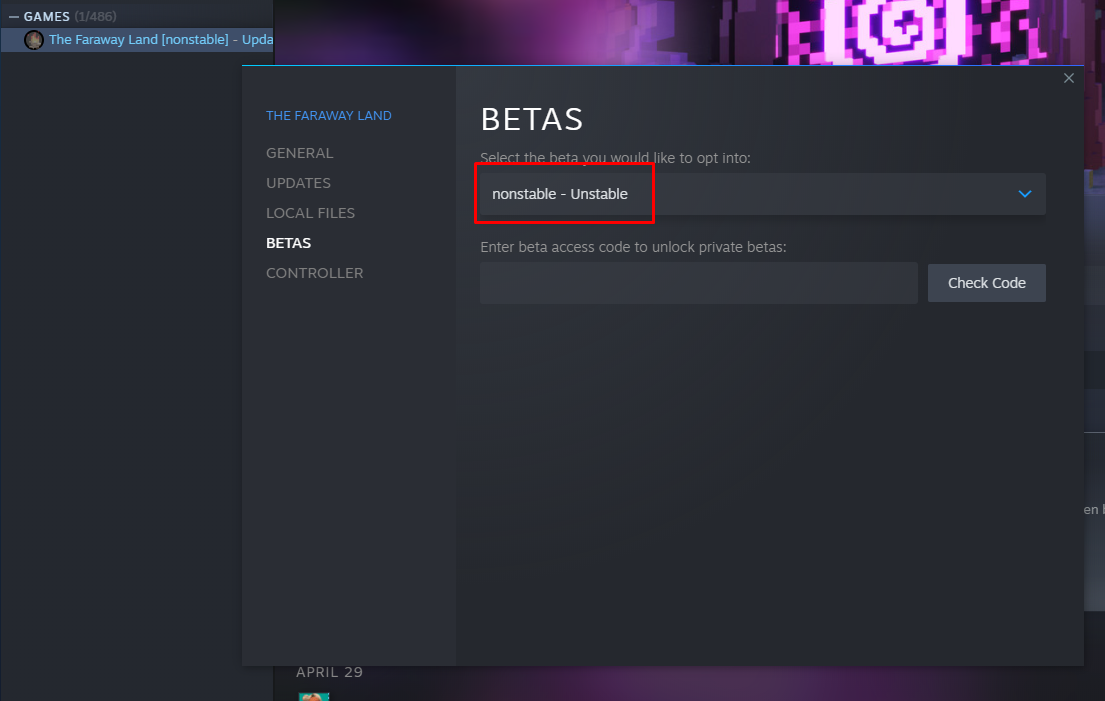1105x701 pixels.
Task: Click the THE FARAWAY LAND title heading
Action: coord(328,116)
